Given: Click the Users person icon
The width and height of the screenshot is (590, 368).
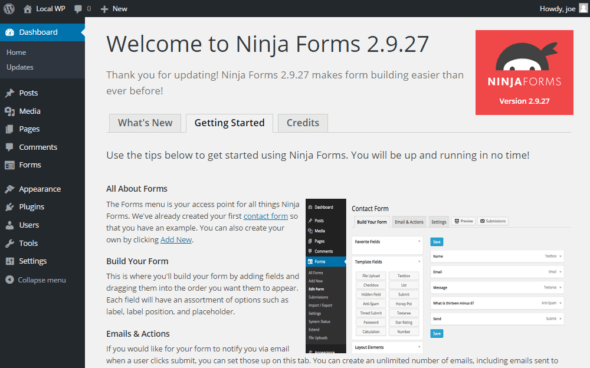Looking at the screenshot, I should pyautogui.click(x=10, y=225).
